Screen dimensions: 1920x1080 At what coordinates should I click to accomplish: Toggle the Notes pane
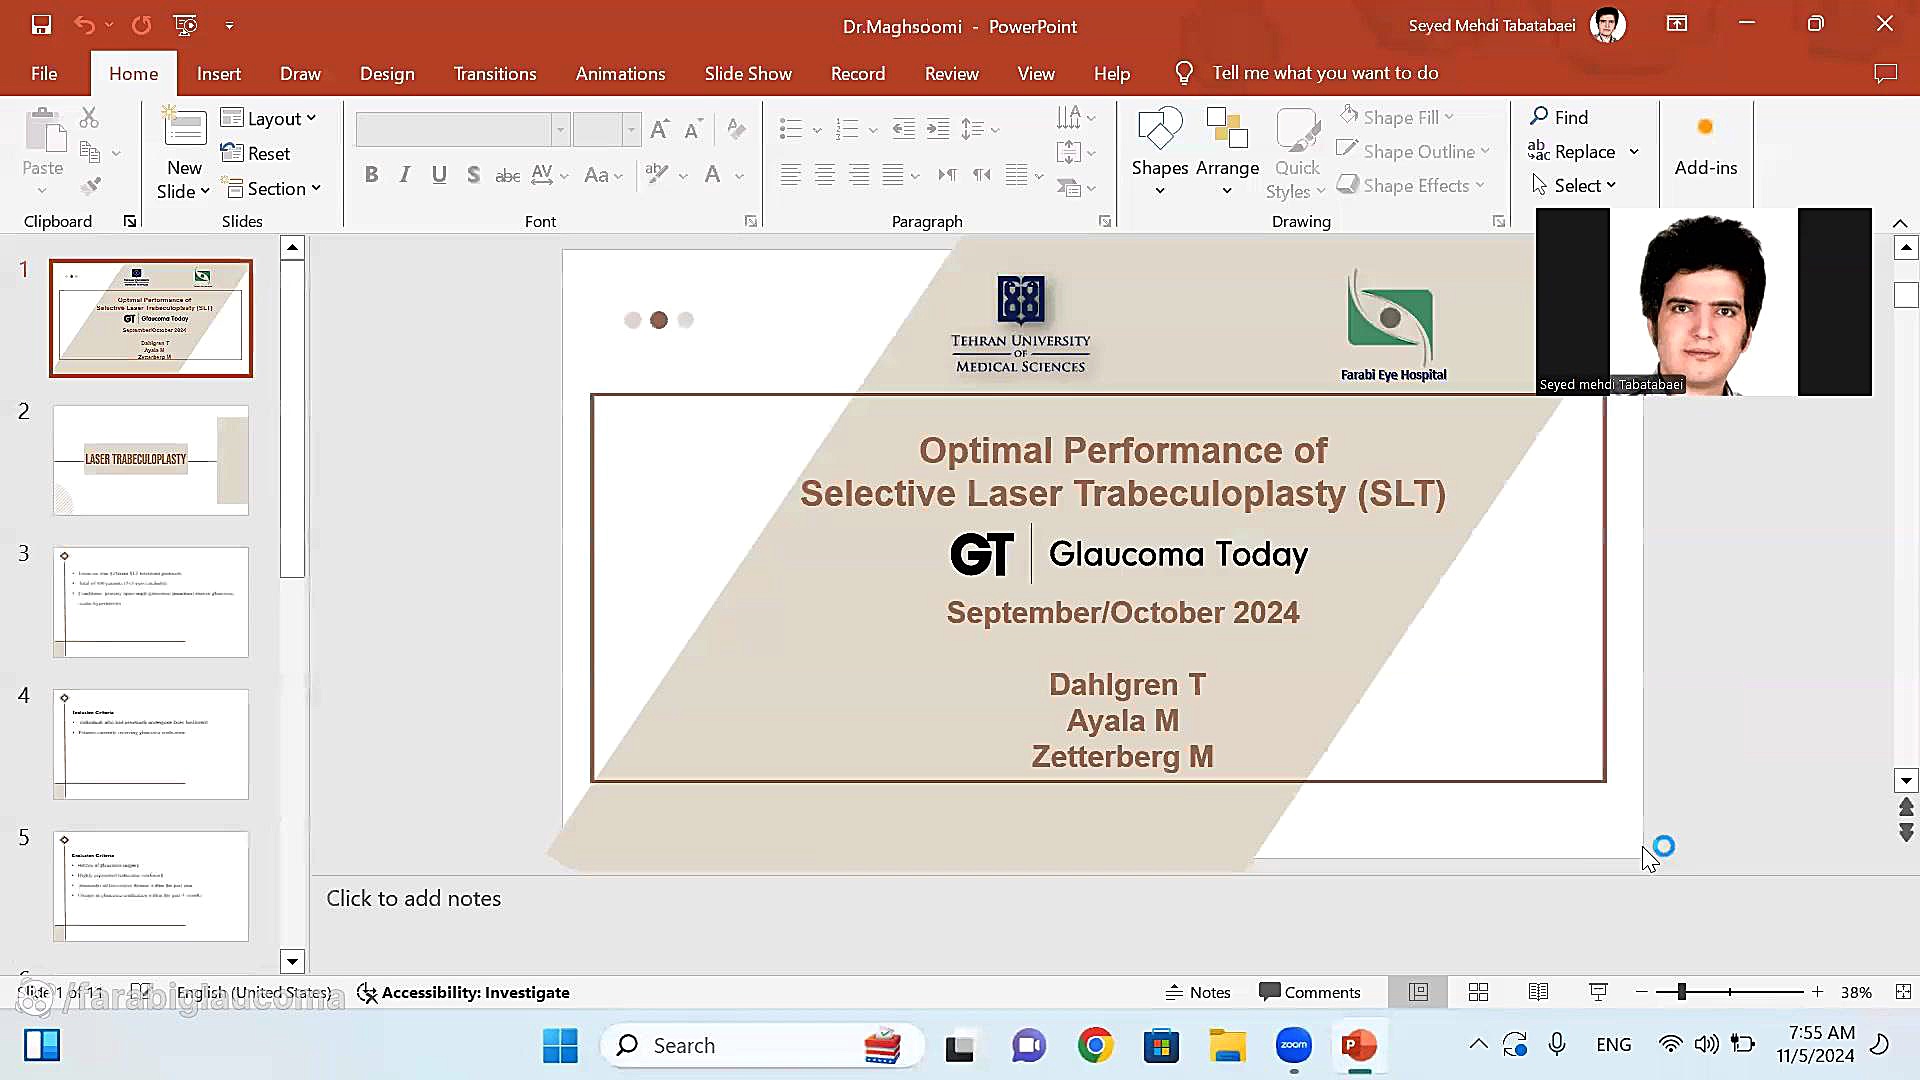[x=1198, y=992]
